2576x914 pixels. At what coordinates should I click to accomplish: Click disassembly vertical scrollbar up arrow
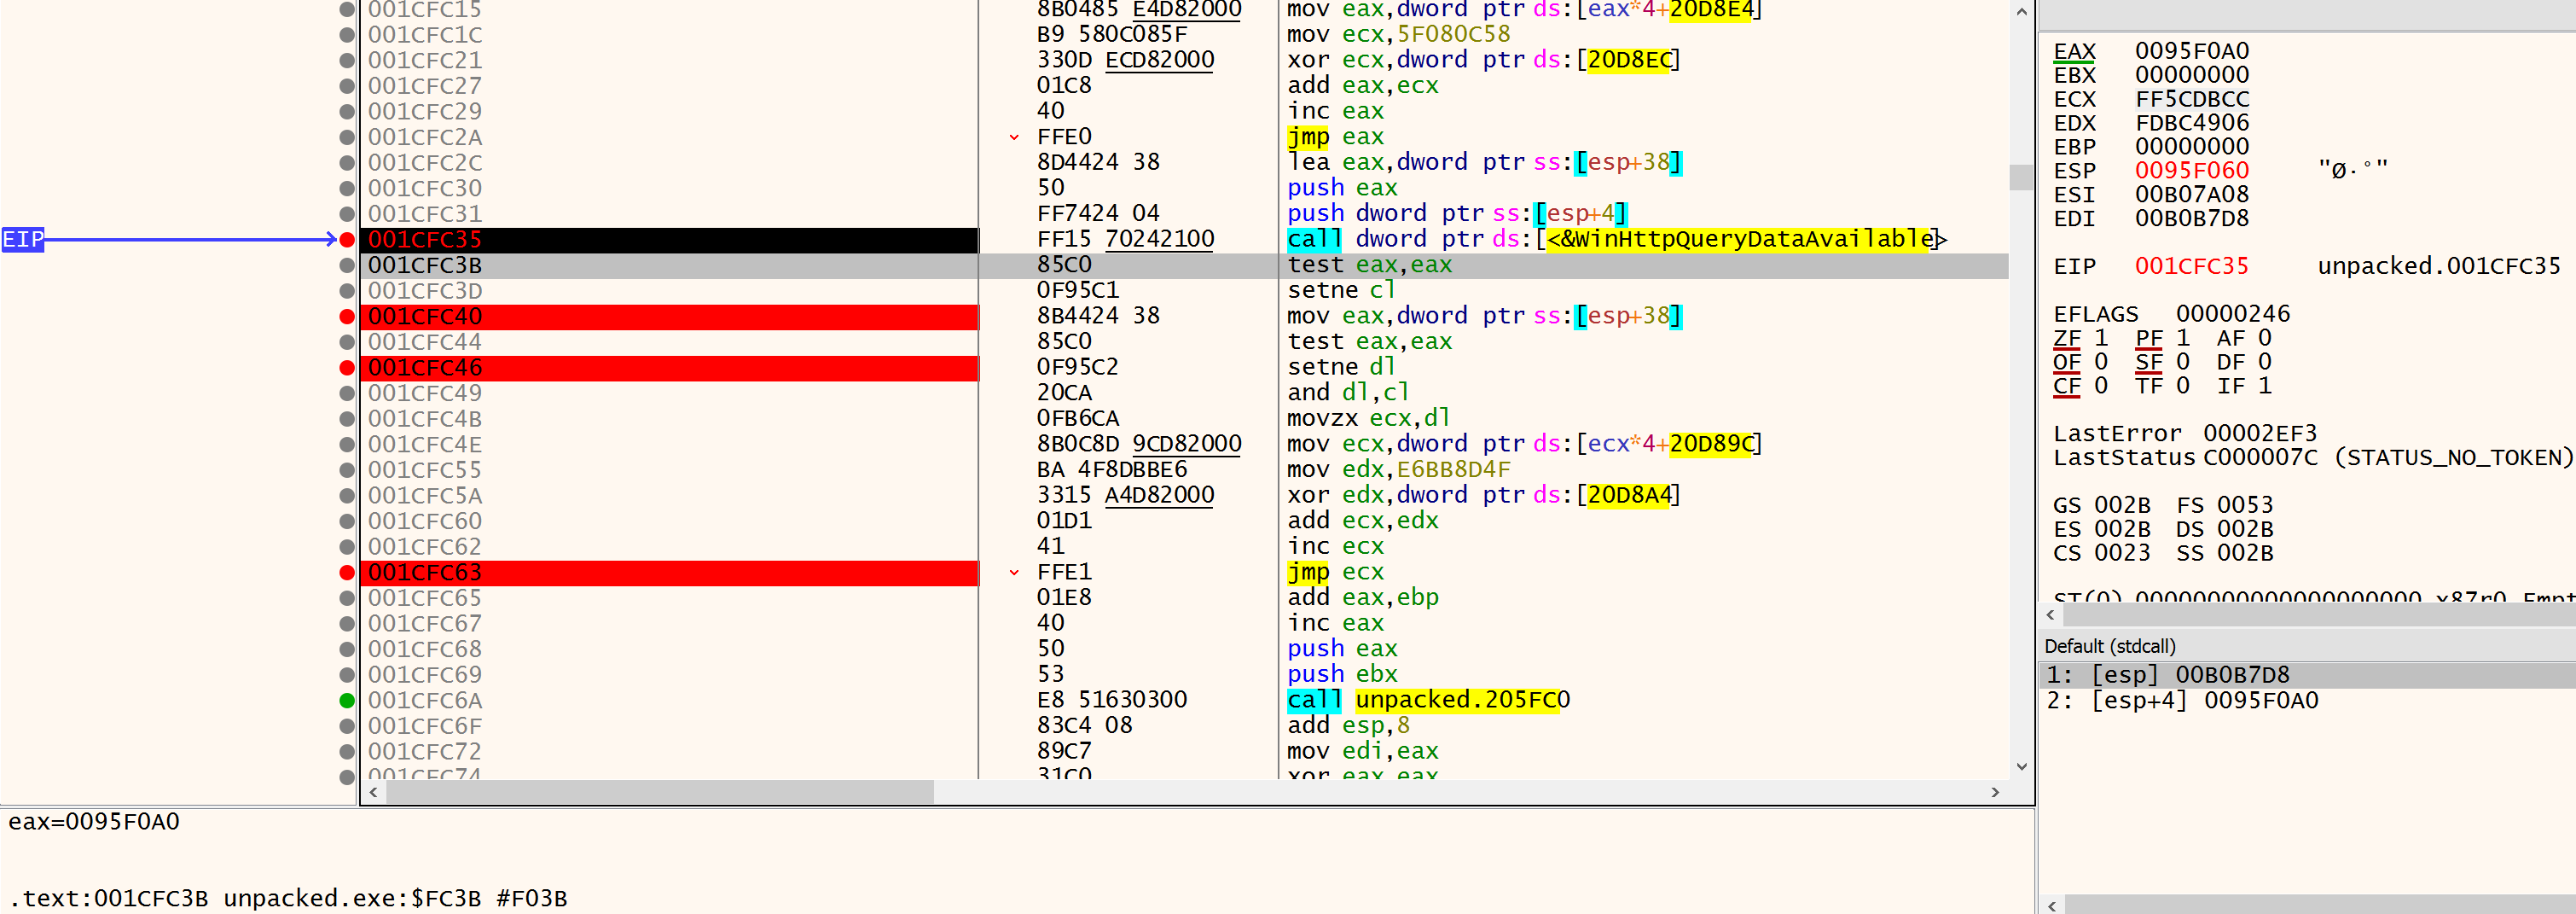coord(2022,12)
